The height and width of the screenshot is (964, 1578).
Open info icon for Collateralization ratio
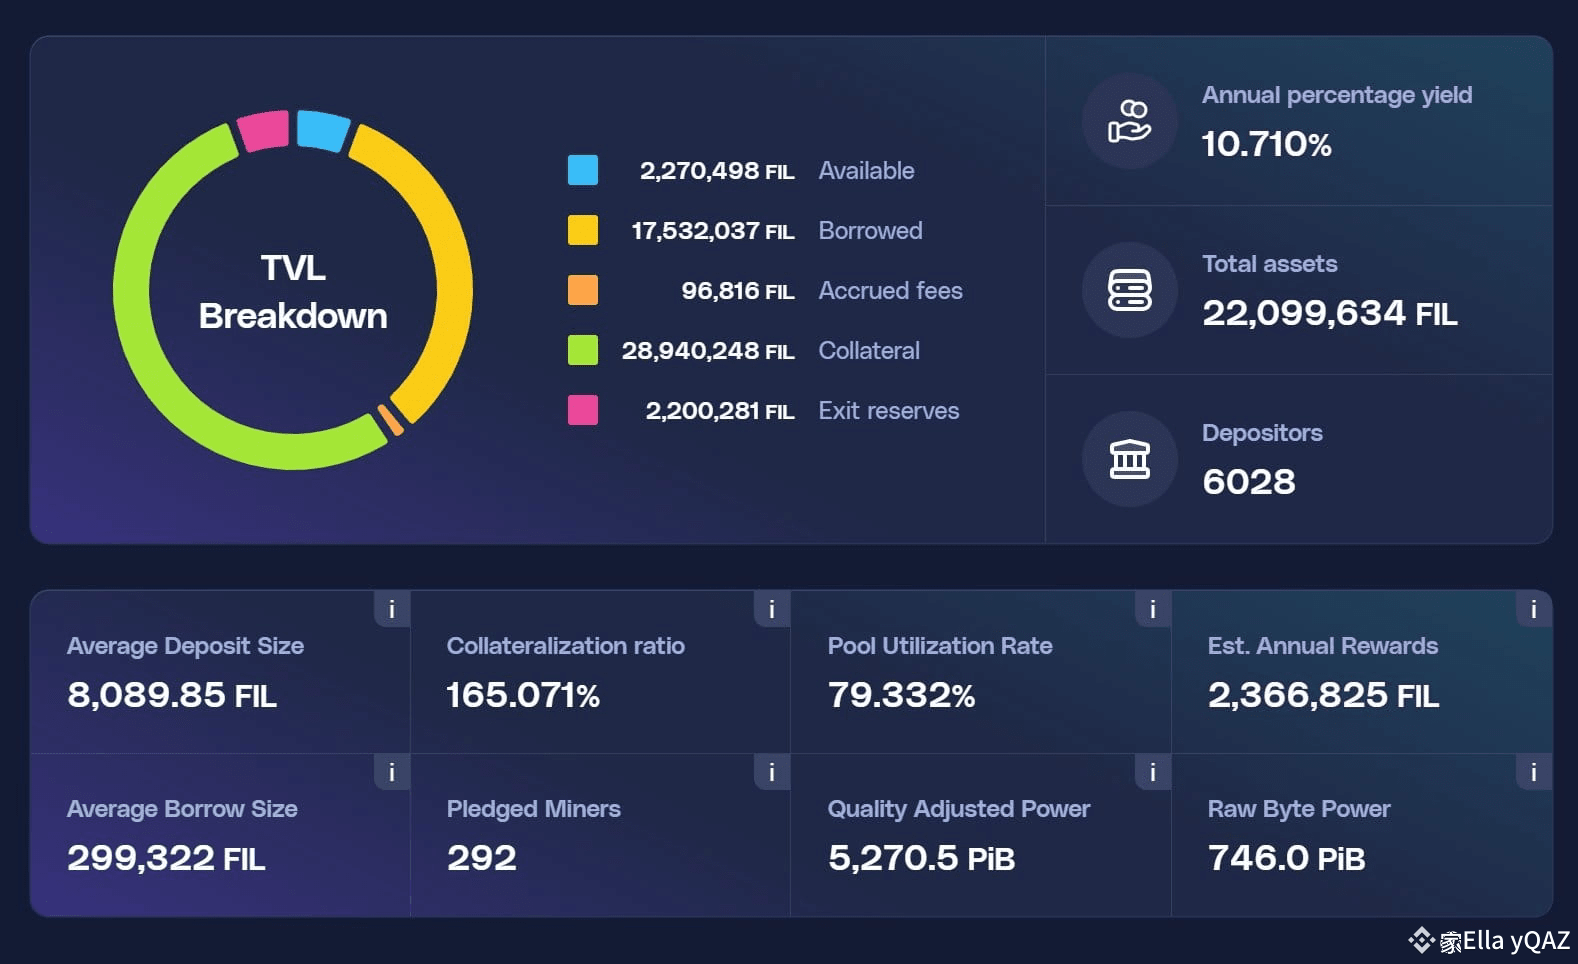(x=772, y=609)
